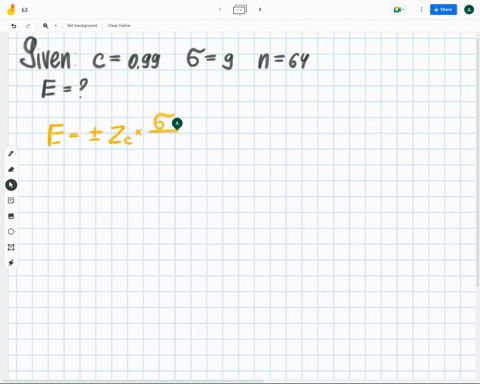Add a sticky note
Viewport: 480px width, 384px height.
[11, 200]
